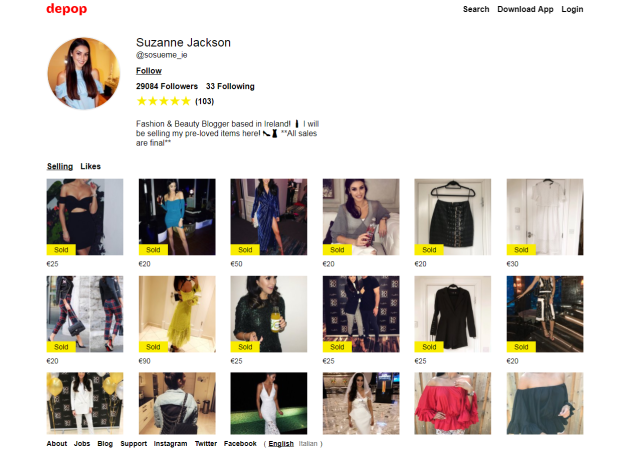Open the black lace-up skirt listing
The width and height of the screenshot is (630, 452).
pyautogui.click(x=452, y=217)
